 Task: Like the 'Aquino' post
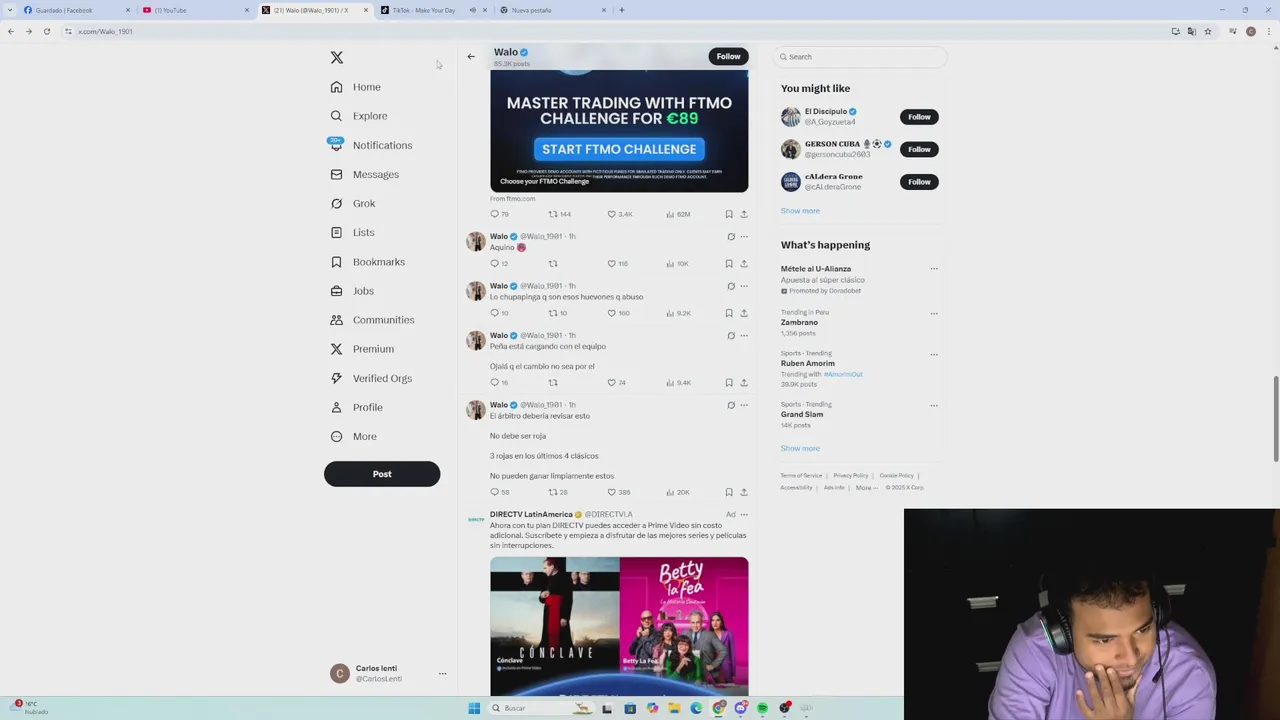612,264
